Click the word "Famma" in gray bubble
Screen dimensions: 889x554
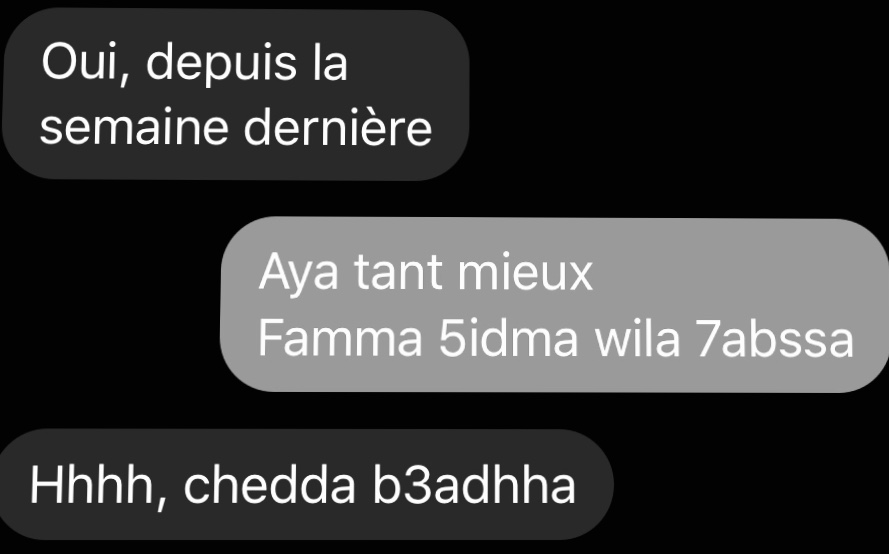point(340,339)
